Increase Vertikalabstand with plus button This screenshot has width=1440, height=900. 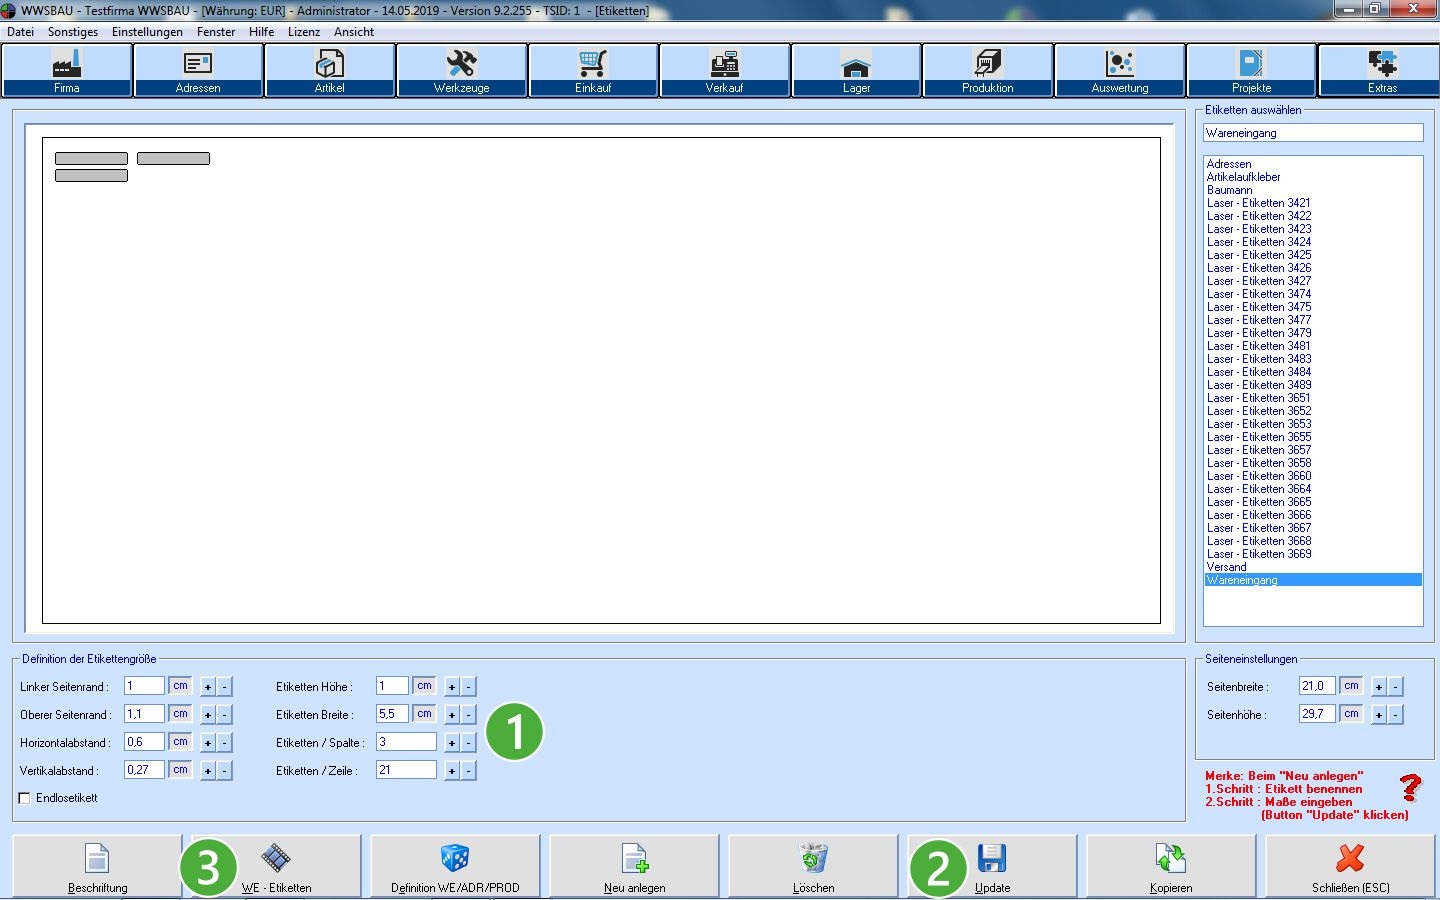click(x=208, y=771)
